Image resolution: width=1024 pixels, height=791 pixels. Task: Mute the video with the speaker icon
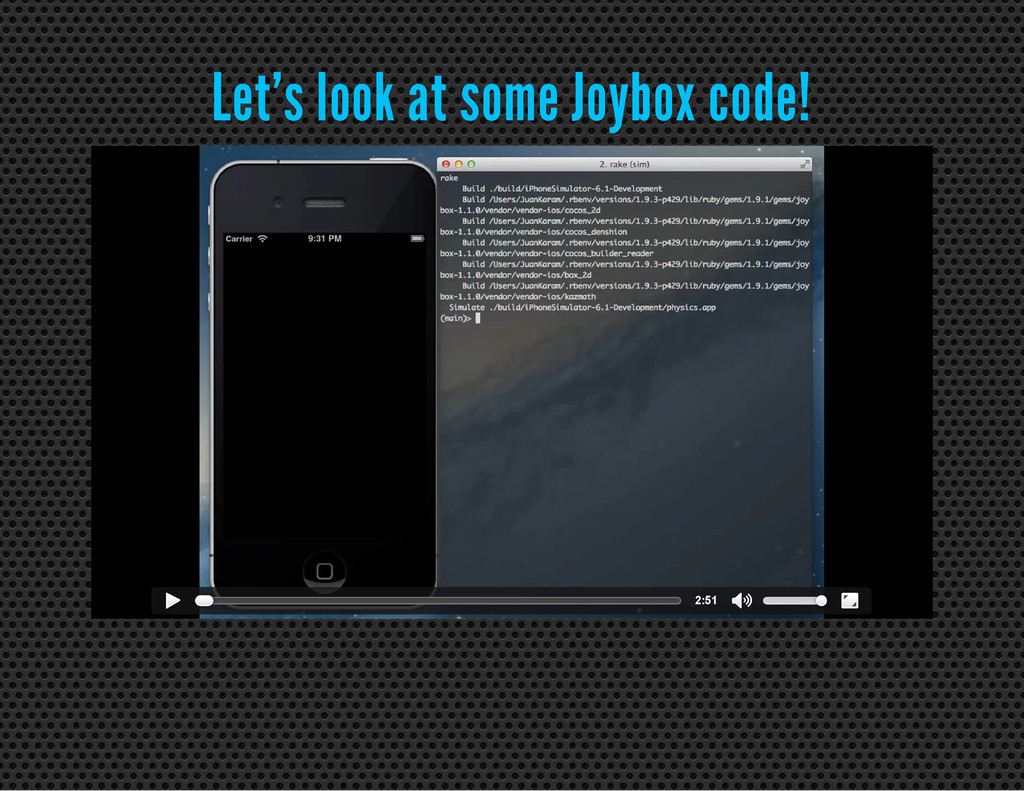741,600
